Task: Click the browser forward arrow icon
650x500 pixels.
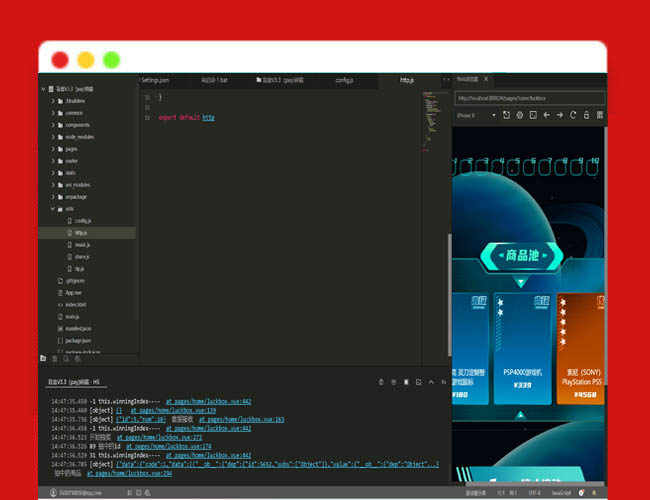Action: pyautogui.click(x=559, y=115)
